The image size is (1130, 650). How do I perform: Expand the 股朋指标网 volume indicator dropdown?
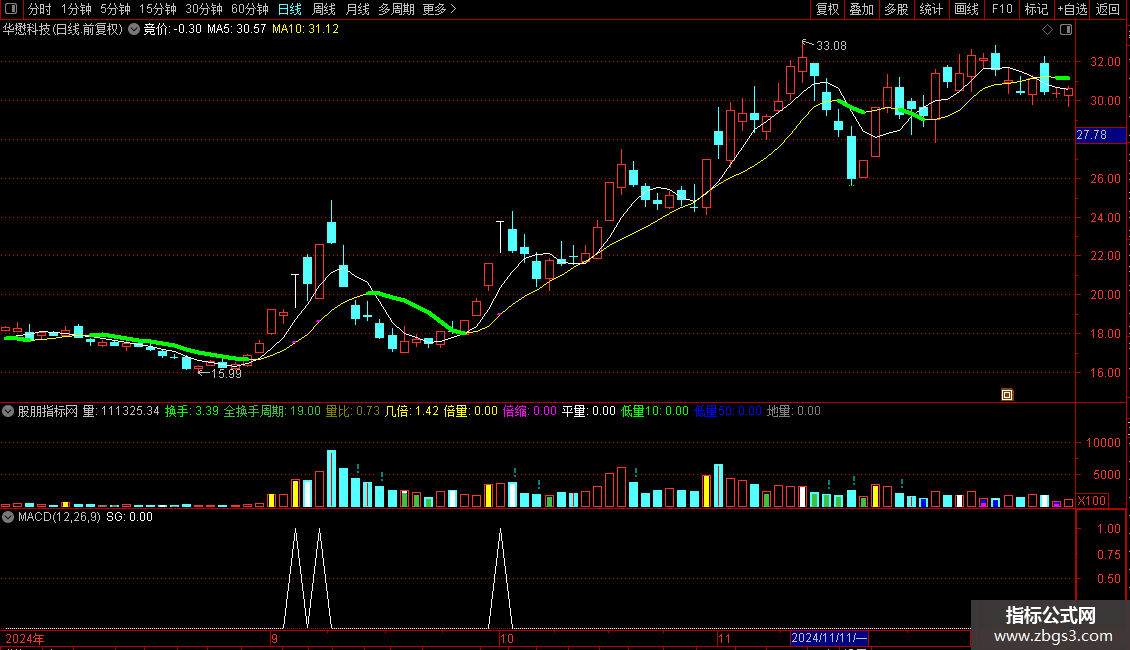8,411
